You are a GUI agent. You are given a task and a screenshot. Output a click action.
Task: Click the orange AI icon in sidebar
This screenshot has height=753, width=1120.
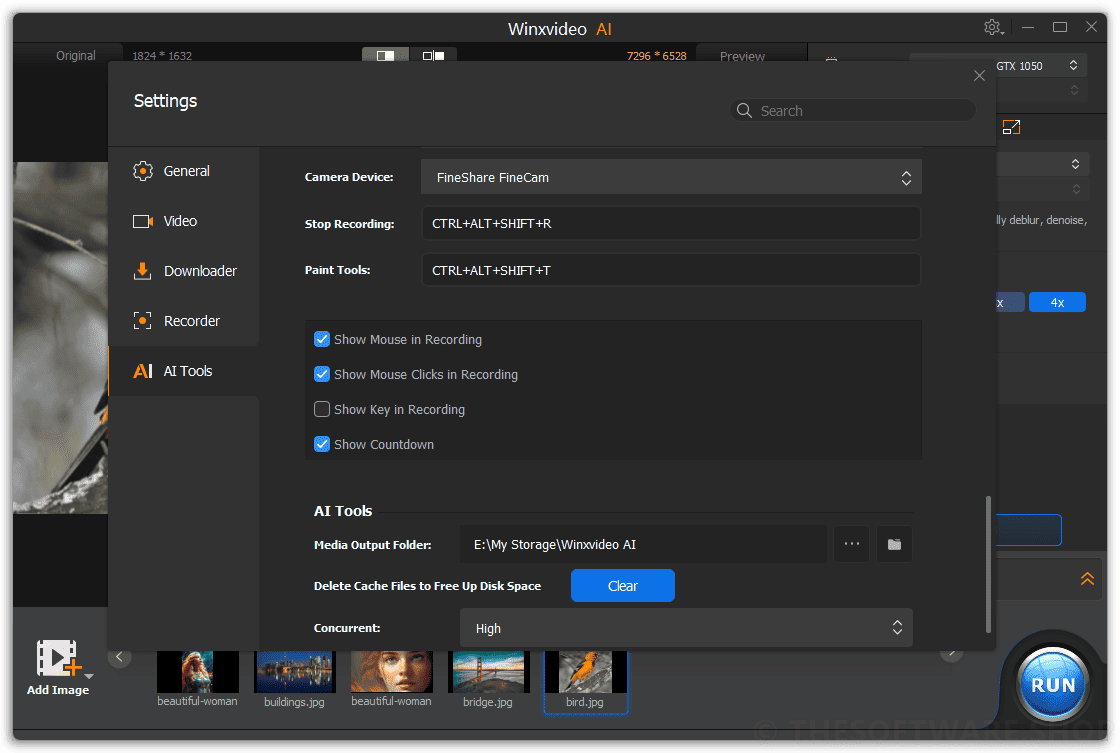(x=143, y=371)
